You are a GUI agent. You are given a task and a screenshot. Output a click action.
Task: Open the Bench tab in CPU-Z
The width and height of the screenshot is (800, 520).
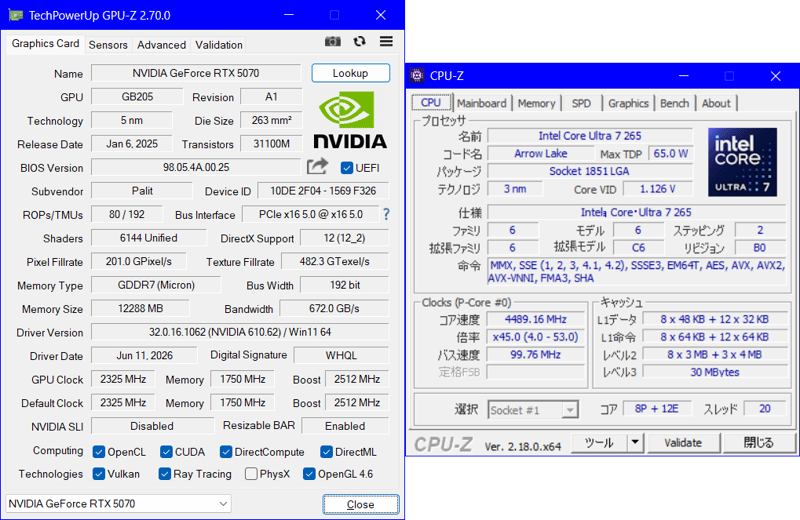674,103
